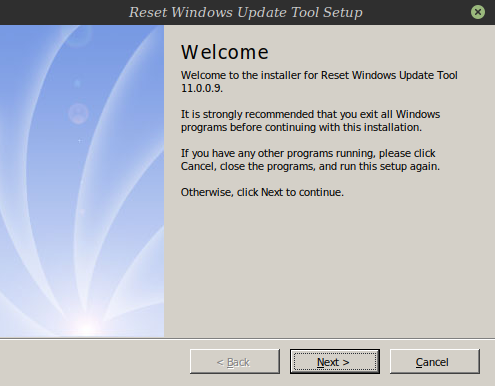
Task: Click the 'If you have any other programs' paragraph
Action: (x=310, y=160)
